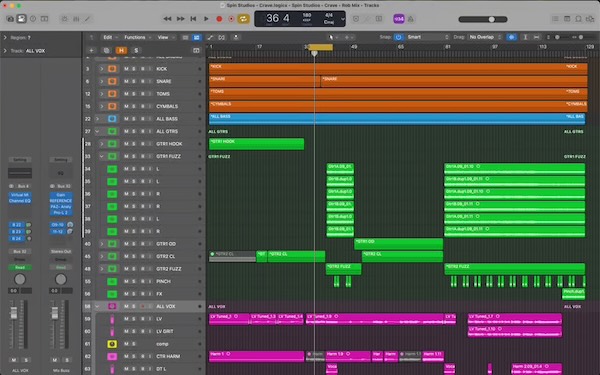
Task: Open the List Editors button
Action: tap(555, 19)
